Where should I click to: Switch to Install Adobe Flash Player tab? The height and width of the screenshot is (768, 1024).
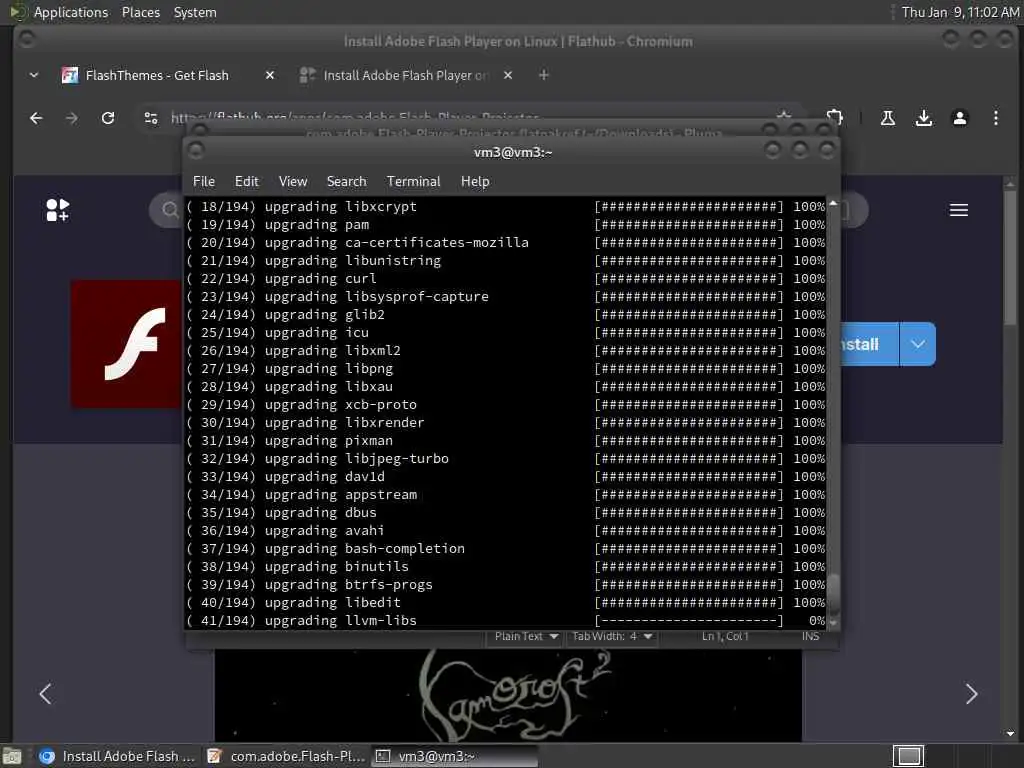pyautogui.click(x=405, y=75)
